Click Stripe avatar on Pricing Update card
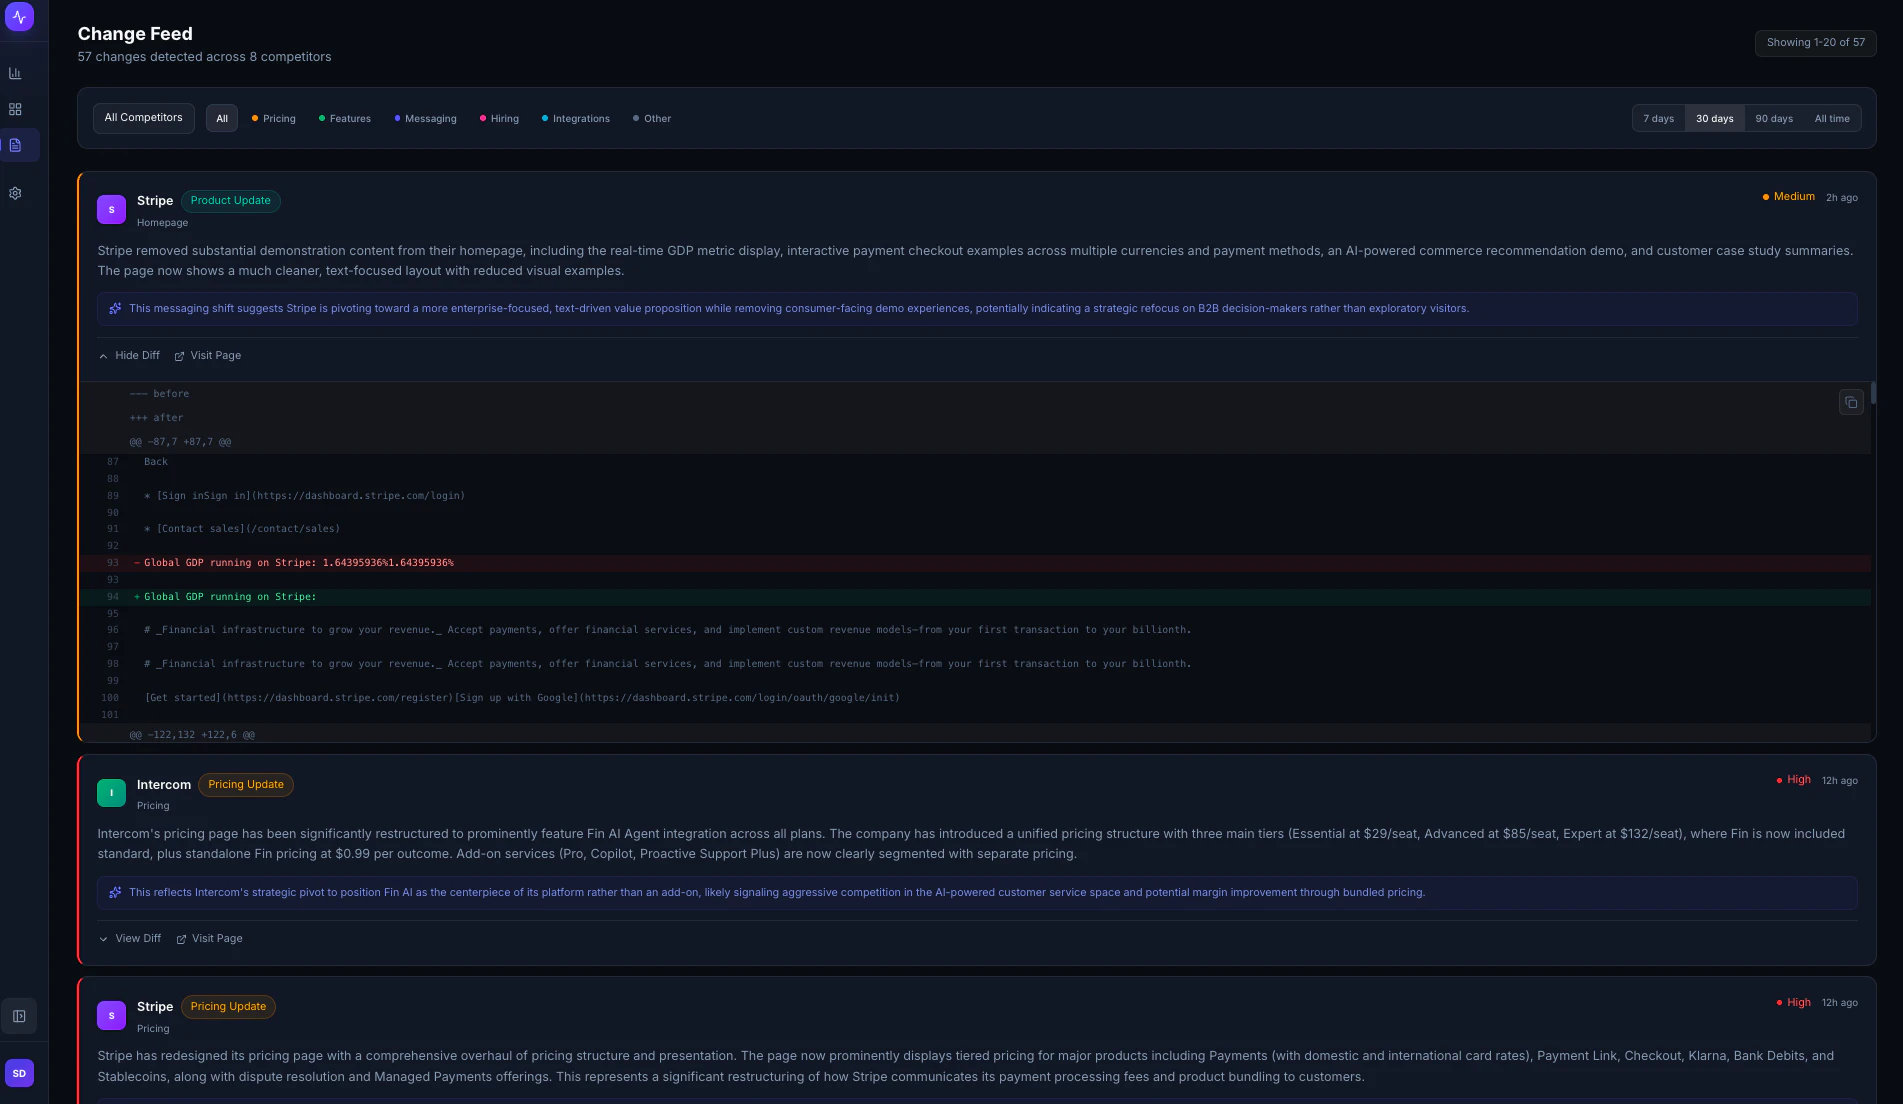The height and width of the screenshot is (1104, 1903). [x=111, y=1015]
